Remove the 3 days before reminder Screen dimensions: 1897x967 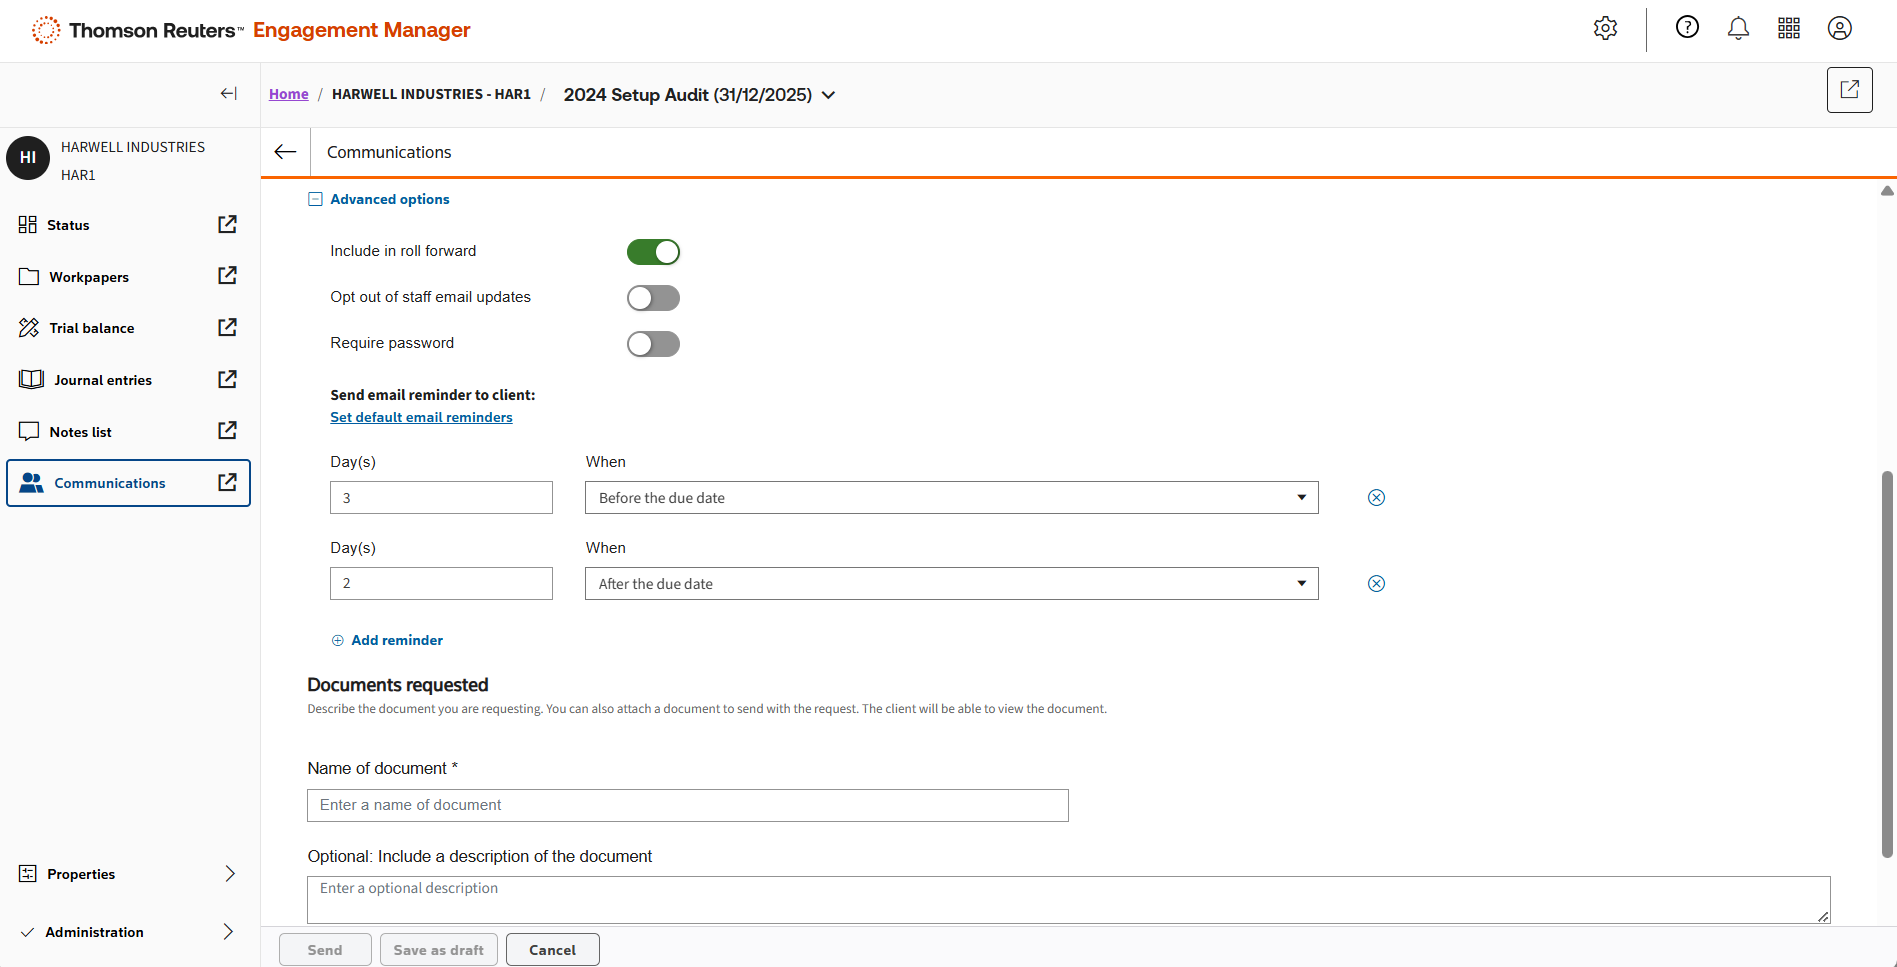click(1376, 498)
